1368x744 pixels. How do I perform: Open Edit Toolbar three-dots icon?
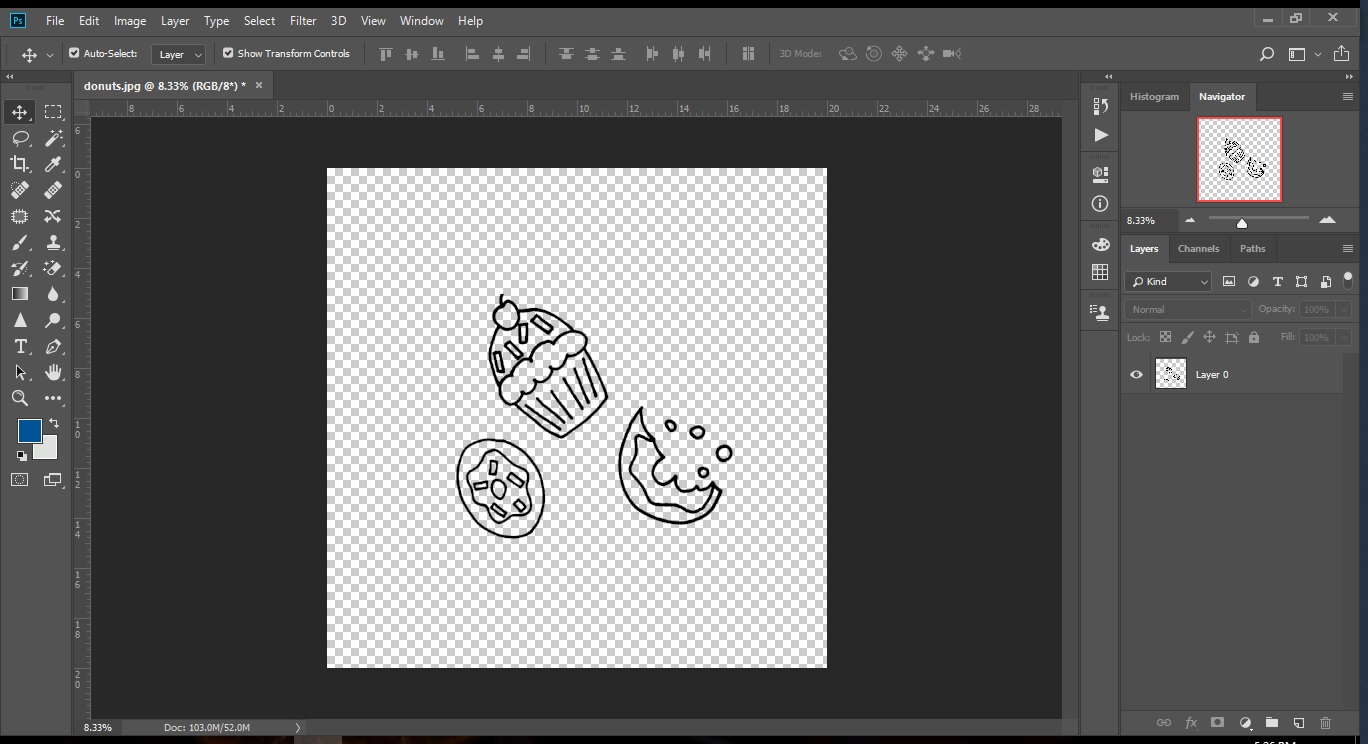pos(53,398)
